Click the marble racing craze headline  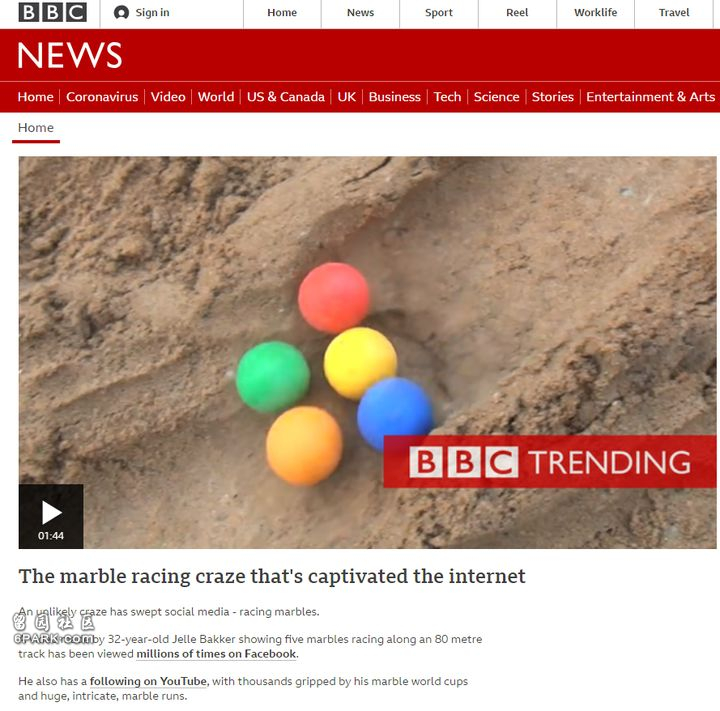(272, 576)
